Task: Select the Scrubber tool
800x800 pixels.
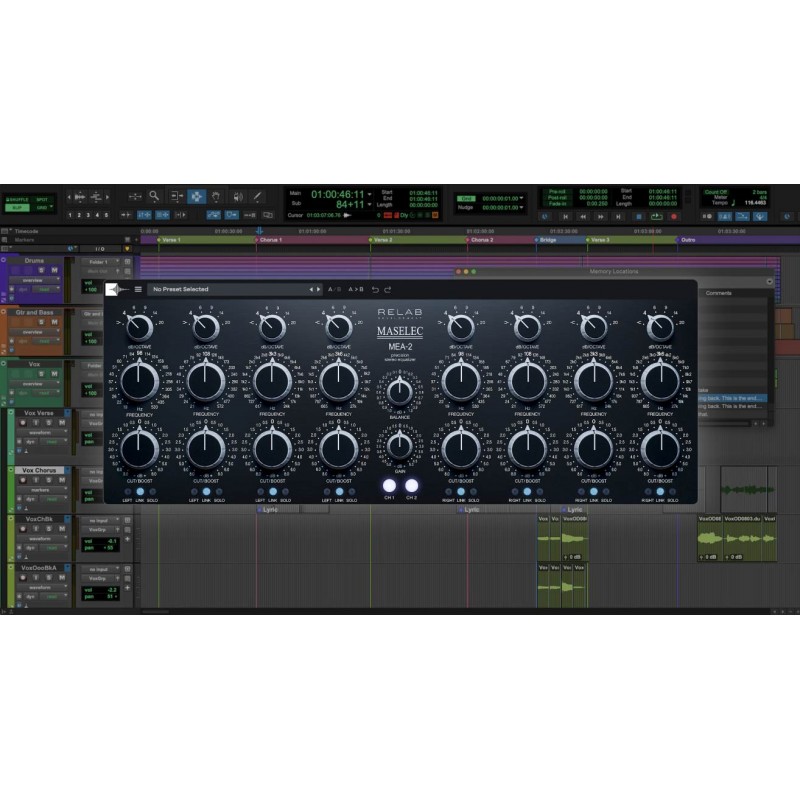Action: click(237, 196)
